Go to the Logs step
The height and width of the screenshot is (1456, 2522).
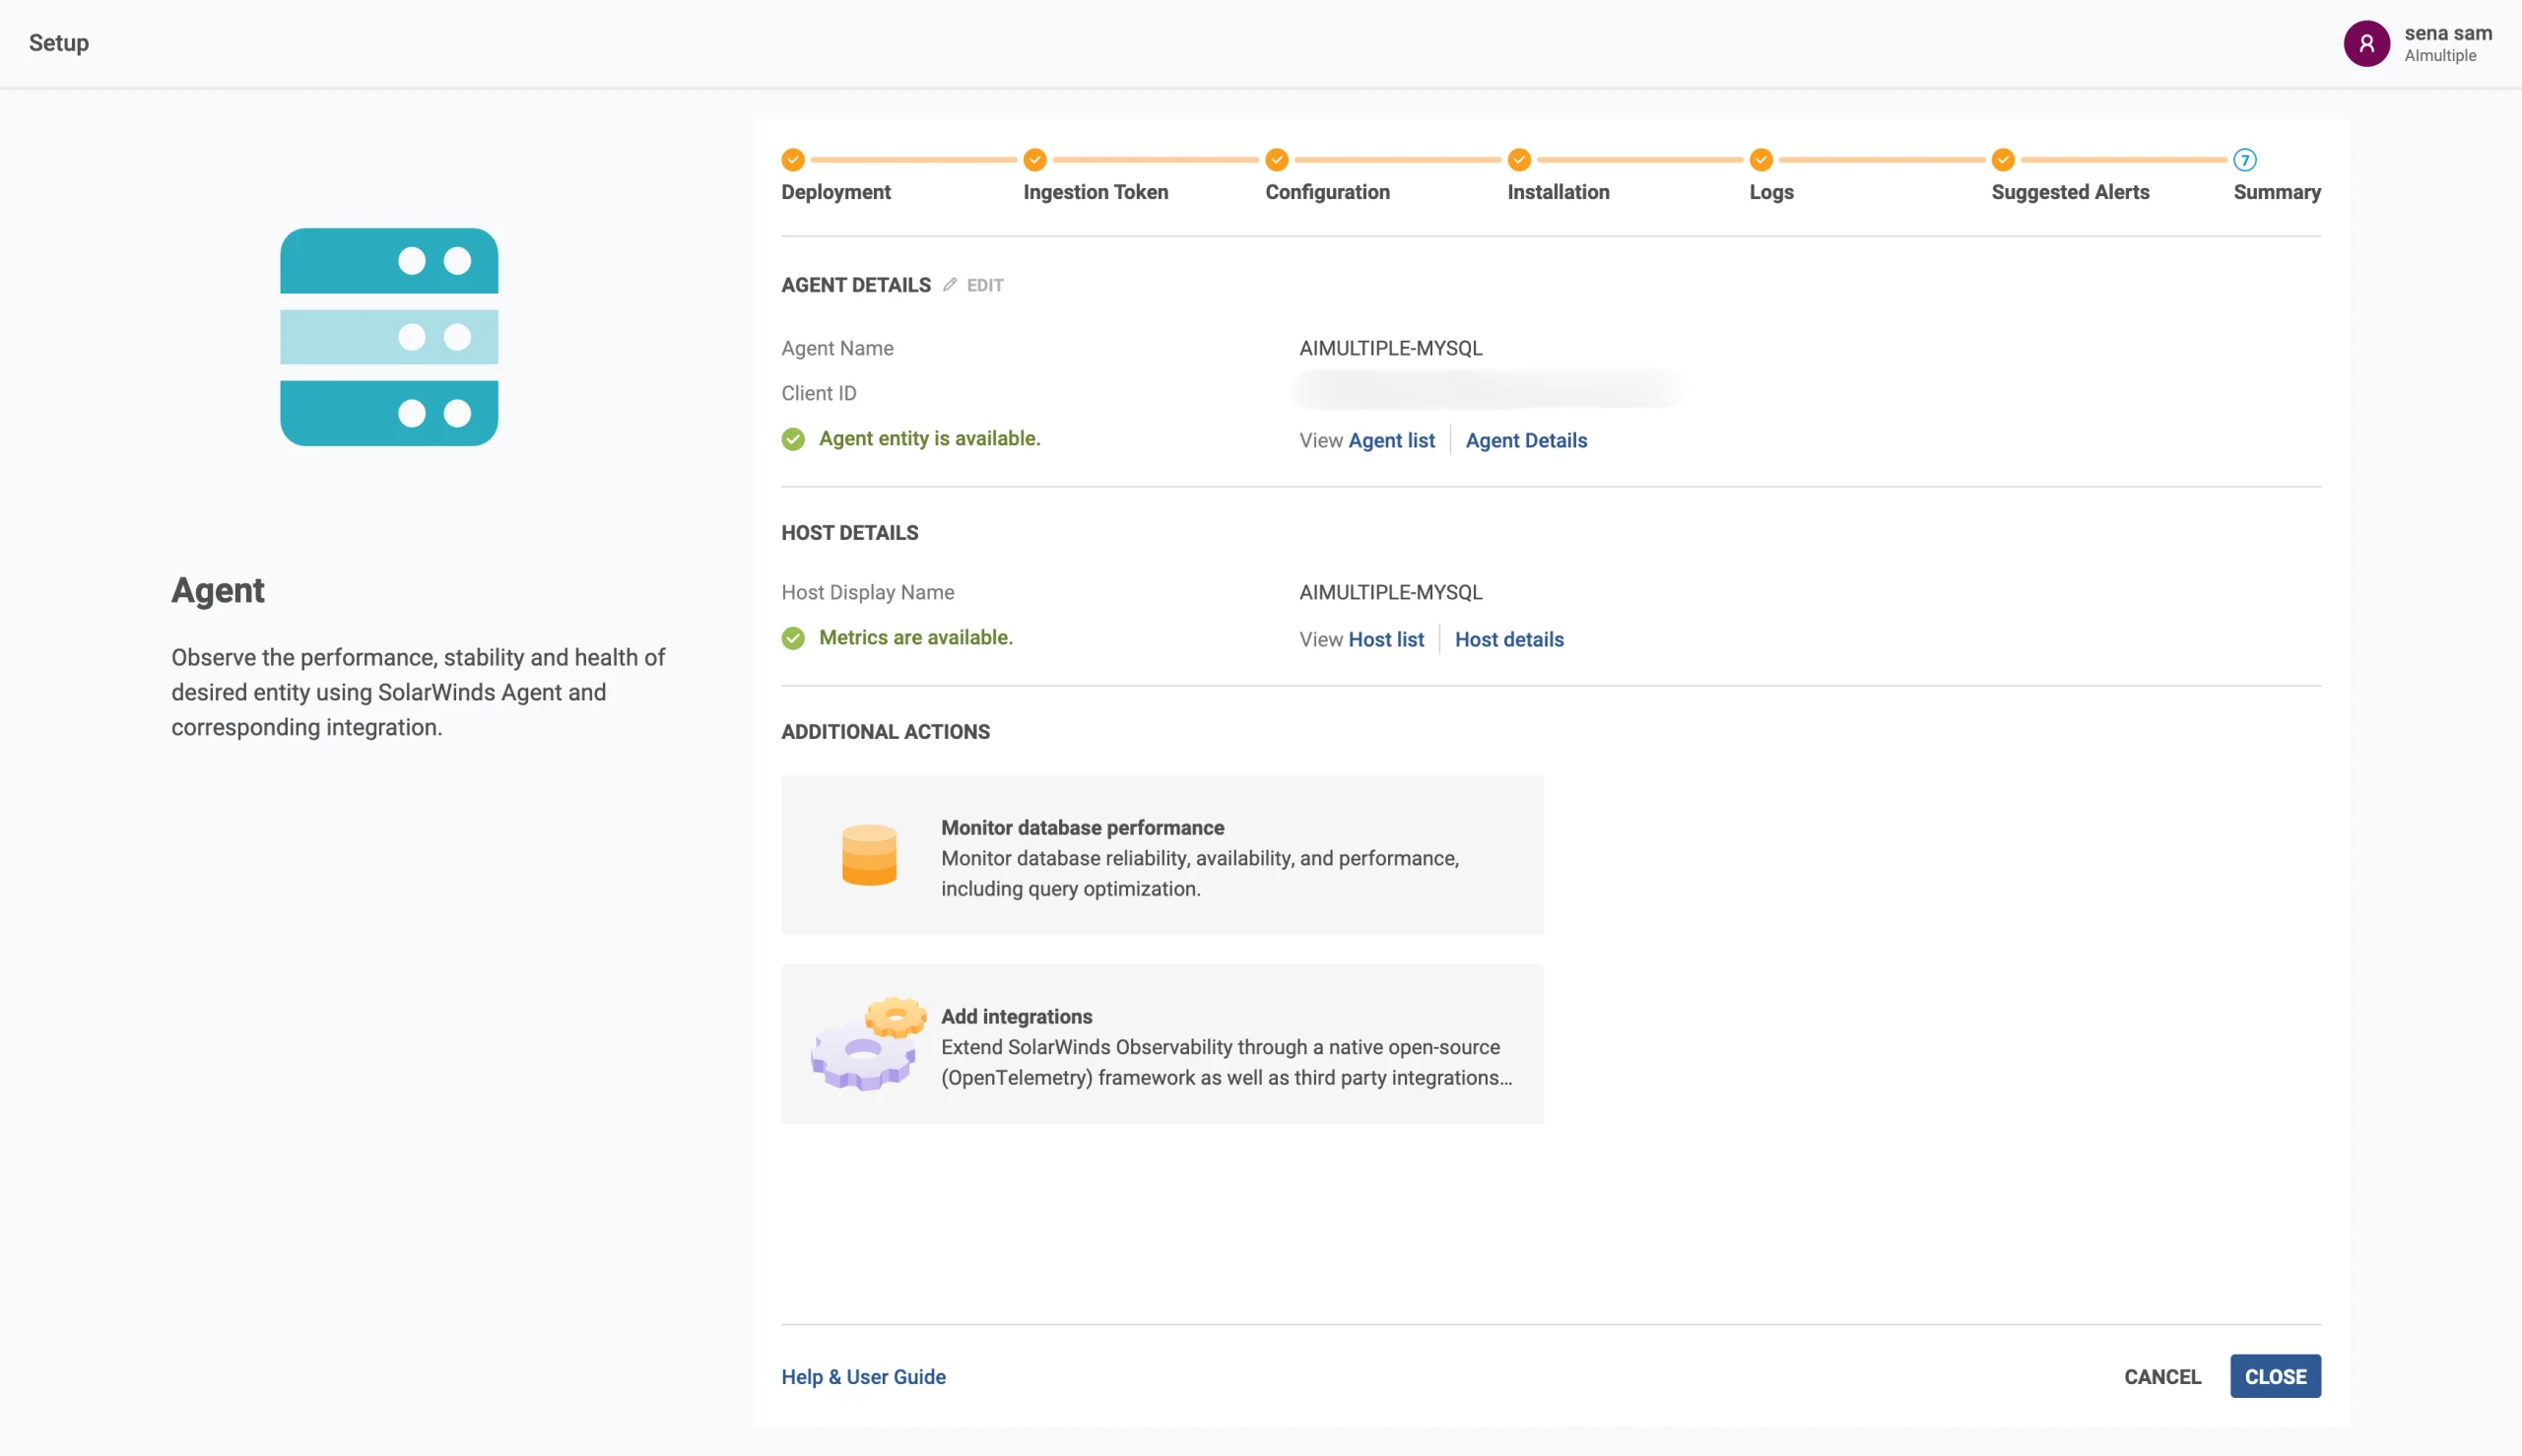(x=1771, y=192)
